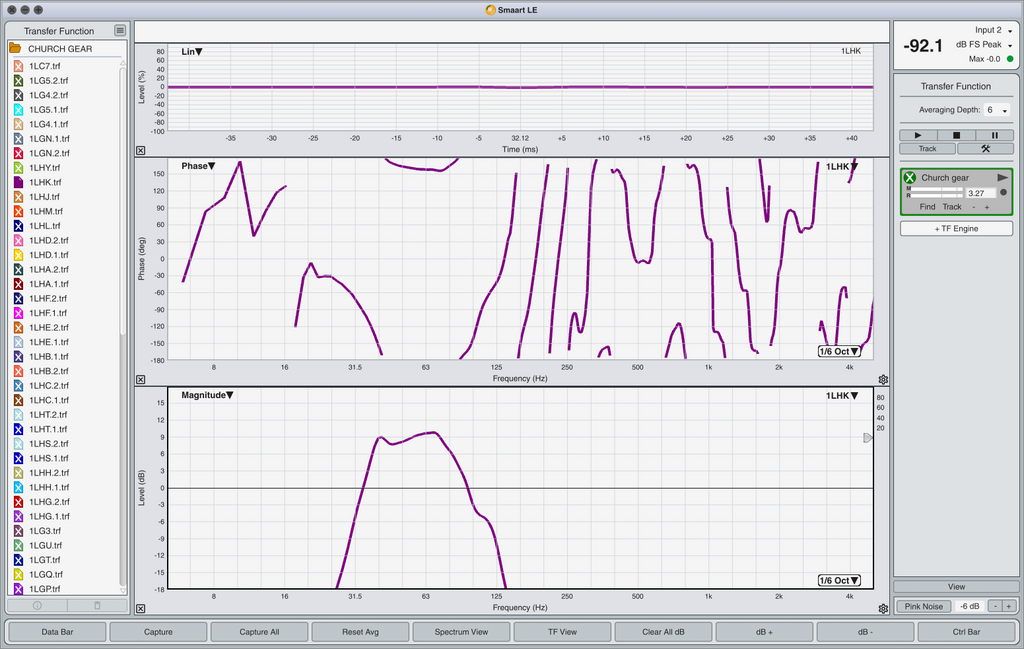Toggle the green Church gear engine indicator
Viewport: 1024px width, 649px height.
910,178
